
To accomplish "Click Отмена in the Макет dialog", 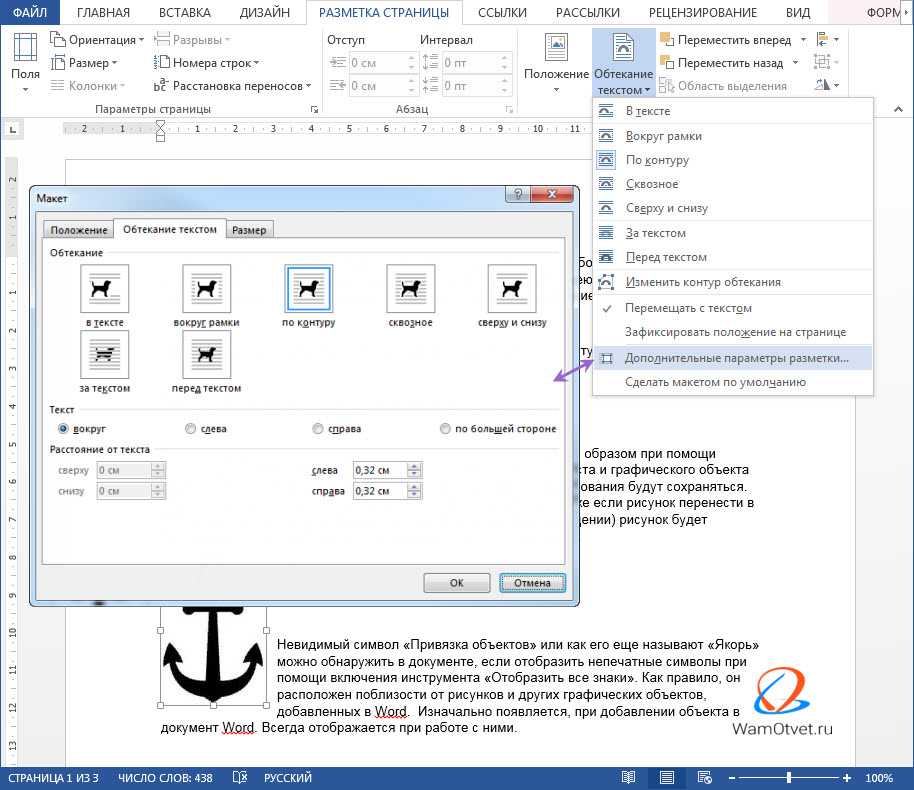I will click(532, 582).
